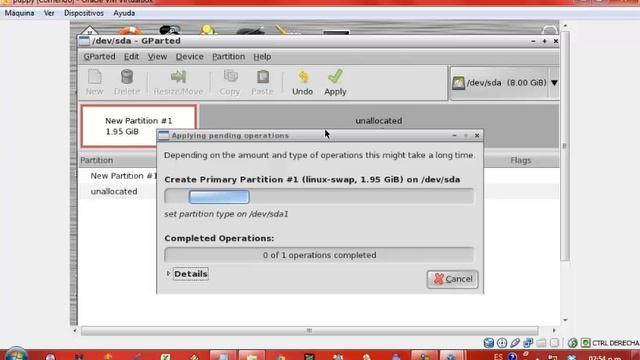Open the Device menu in GParted

(189, 57)
